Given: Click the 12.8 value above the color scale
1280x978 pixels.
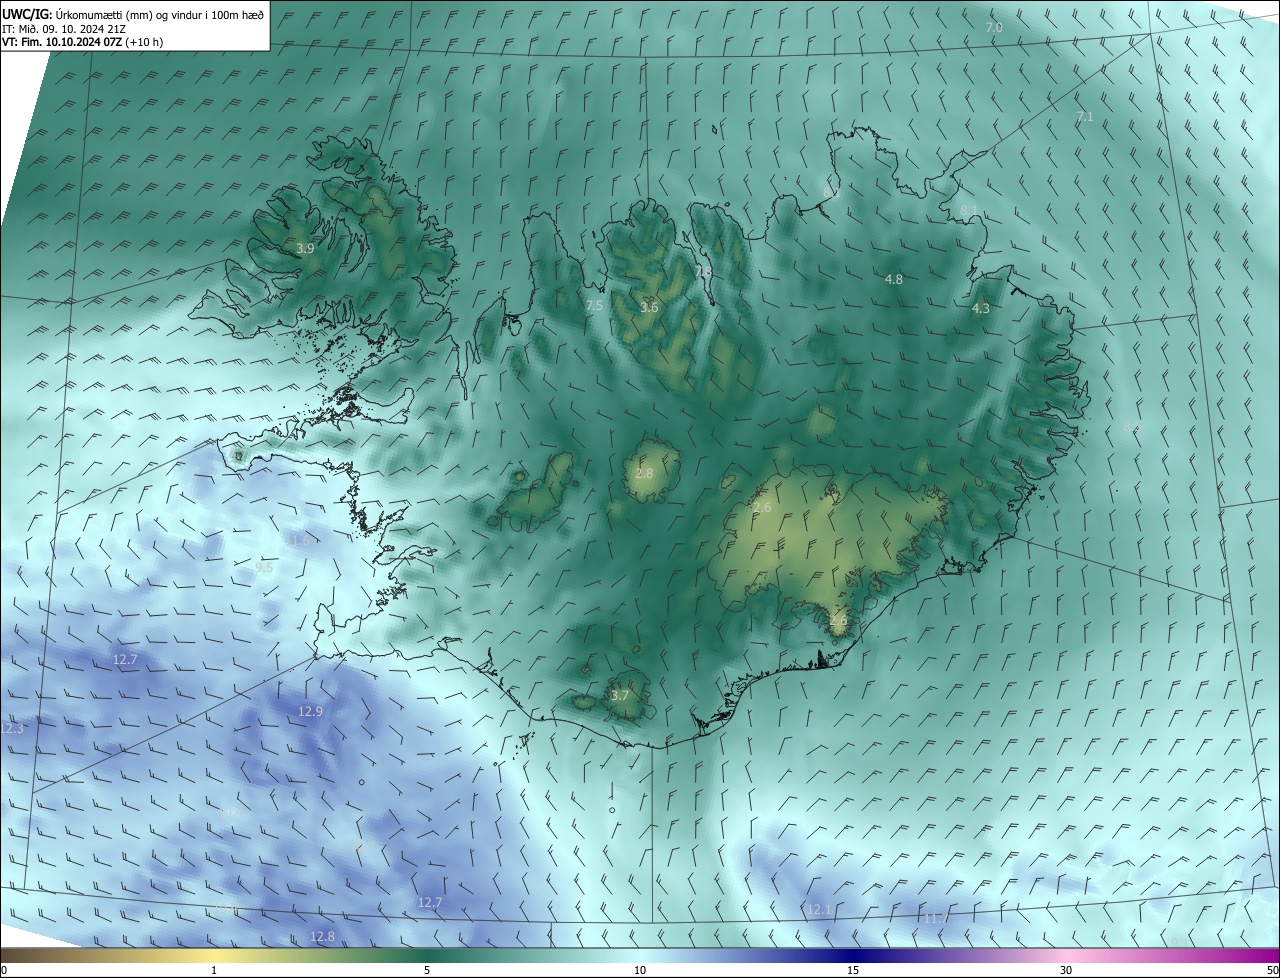Looking at the screenshot, I should tap(322, 937).
